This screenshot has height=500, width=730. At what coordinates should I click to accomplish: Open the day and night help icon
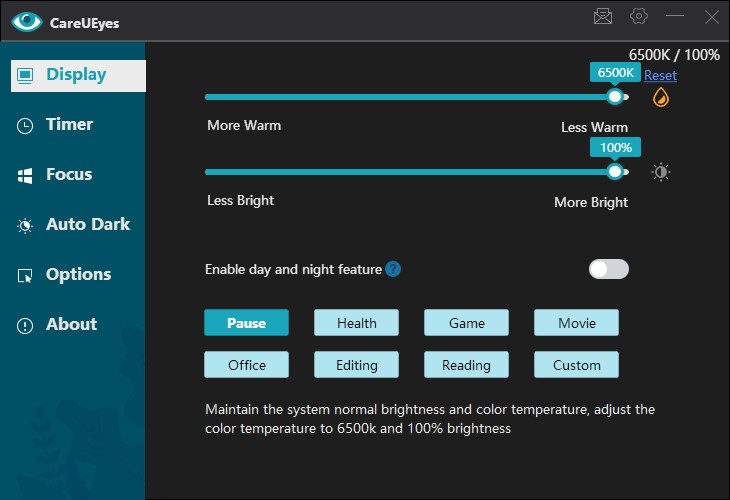click(393, 269)
